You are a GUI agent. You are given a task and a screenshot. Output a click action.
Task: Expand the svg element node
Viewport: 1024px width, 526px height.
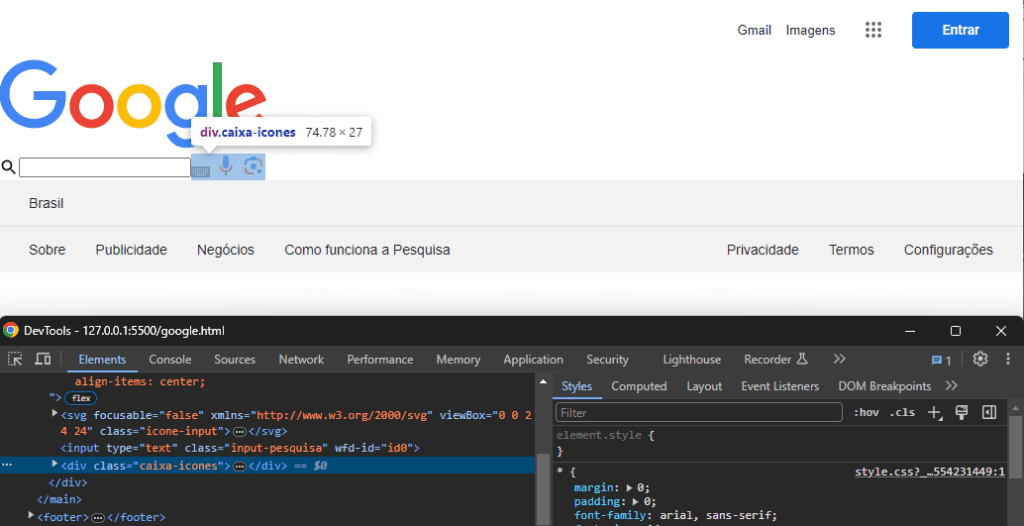[x=55, y=414]
